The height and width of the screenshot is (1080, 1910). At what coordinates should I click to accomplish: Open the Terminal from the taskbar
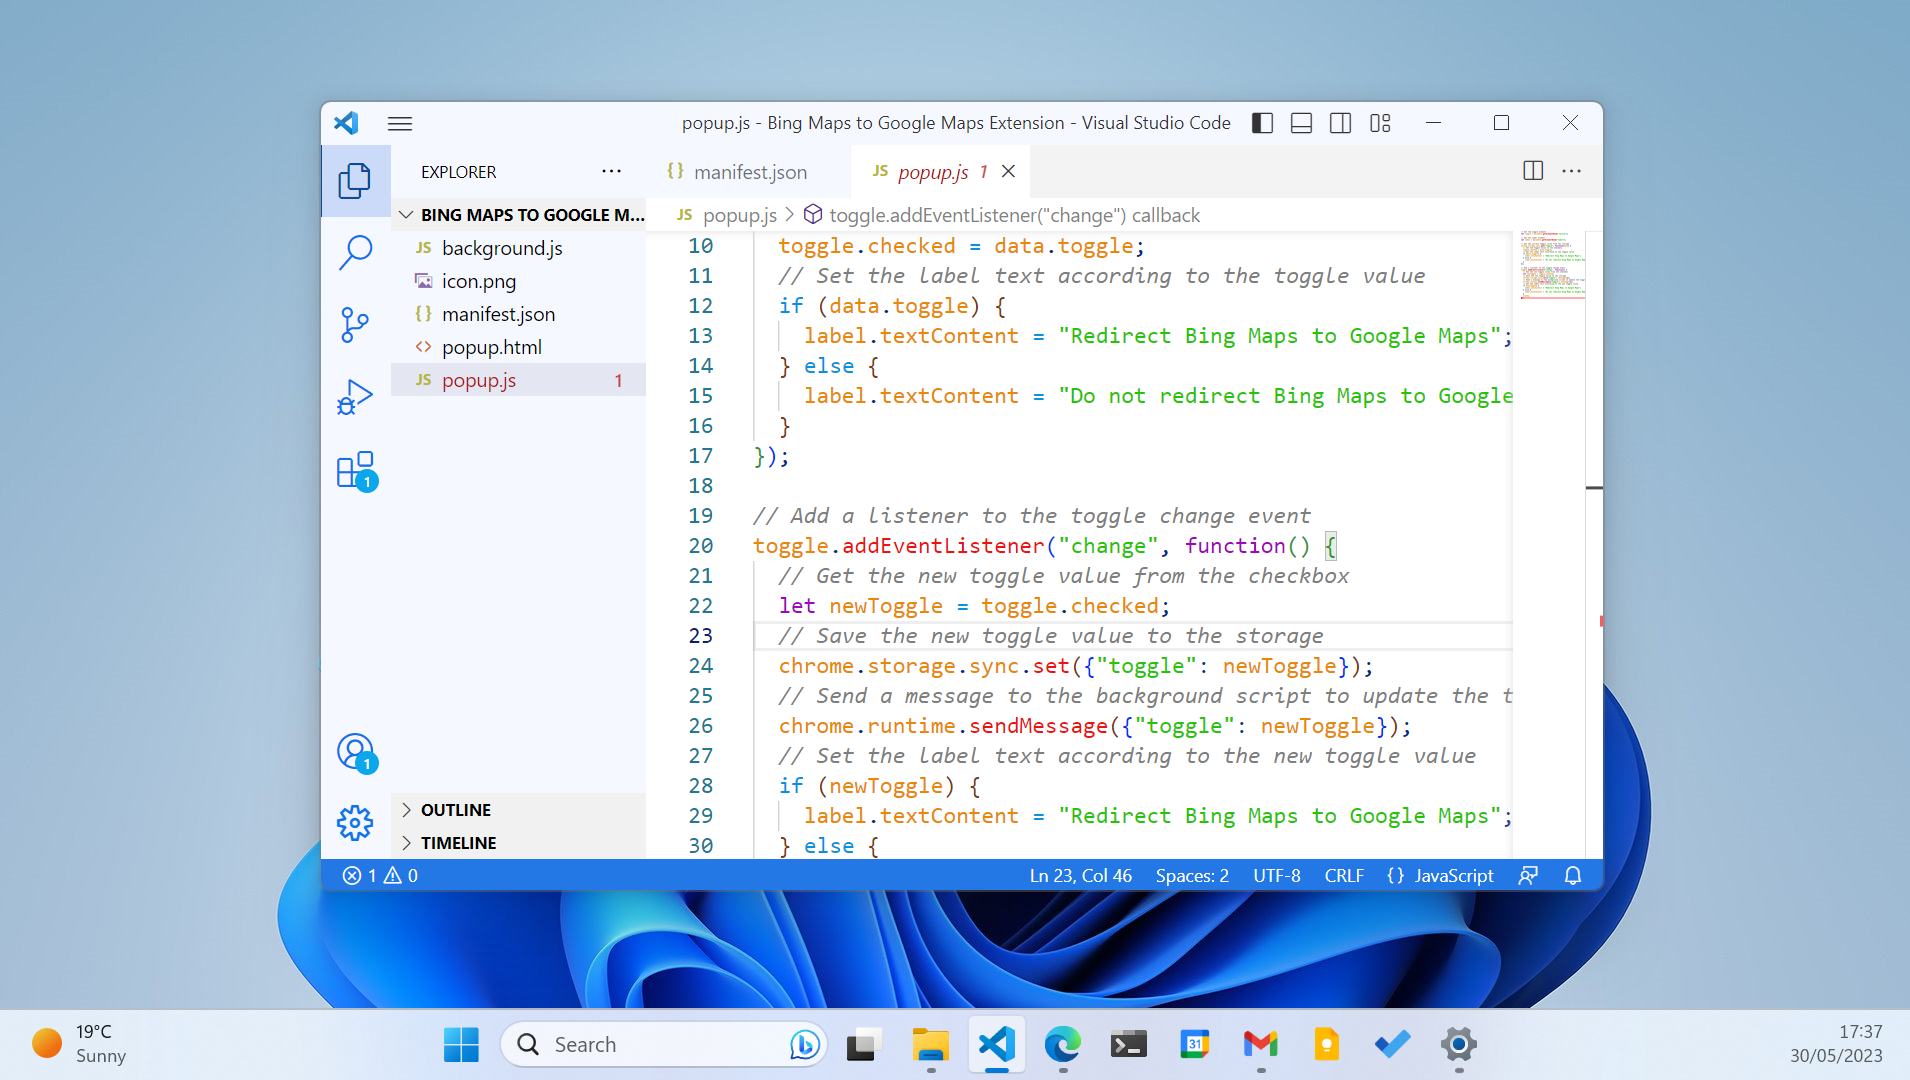click(1129, 1045)
